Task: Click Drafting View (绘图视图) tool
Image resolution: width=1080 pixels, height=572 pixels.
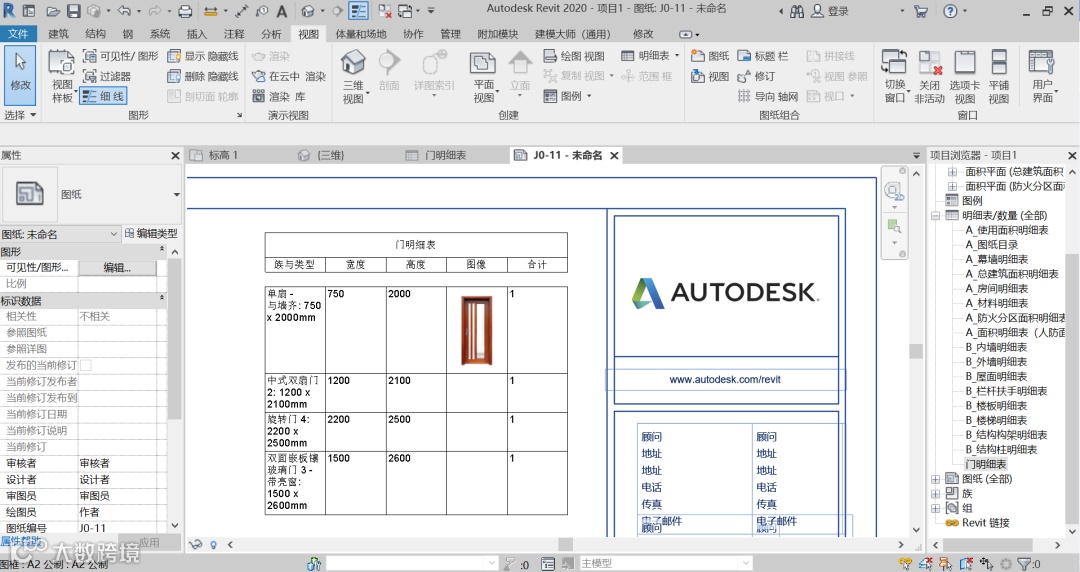Action: coord(574,56)
